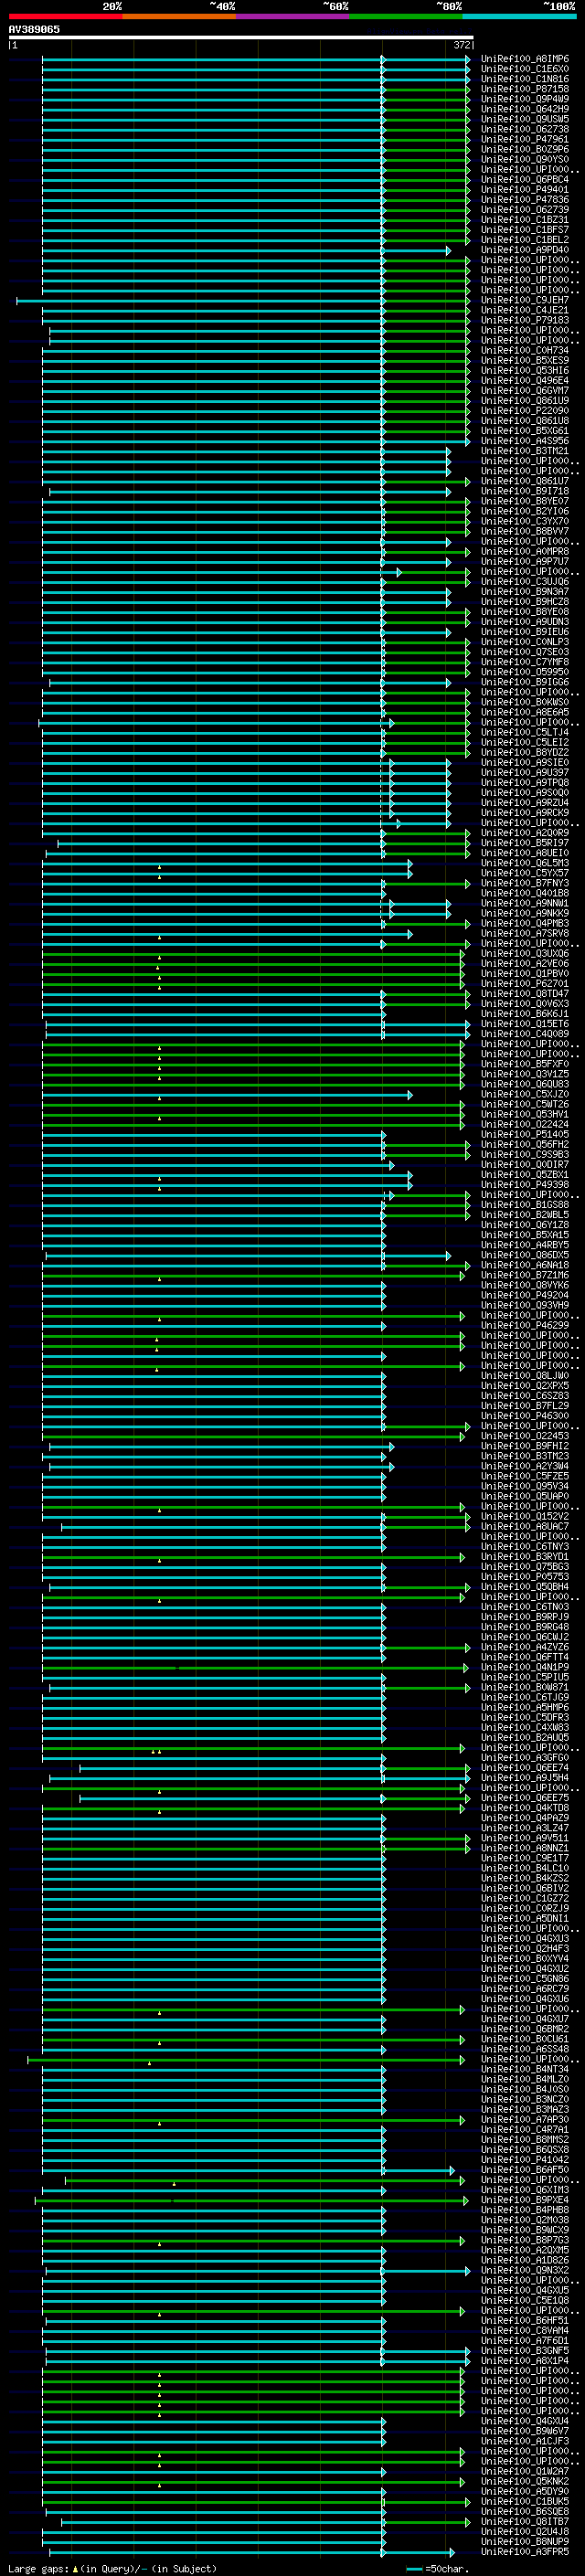The width and height of the screenshot is (585, 2576).
Task: Click hit label UniRef100_A7SRV8
Action: 524,933
